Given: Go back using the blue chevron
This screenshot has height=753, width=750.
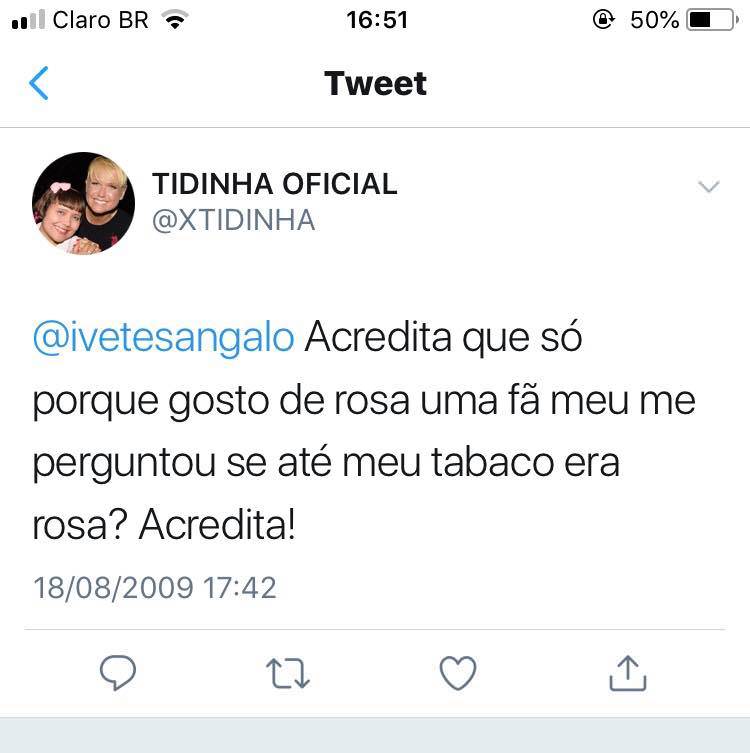Looking at the screenshot, I should click(39, 83).
